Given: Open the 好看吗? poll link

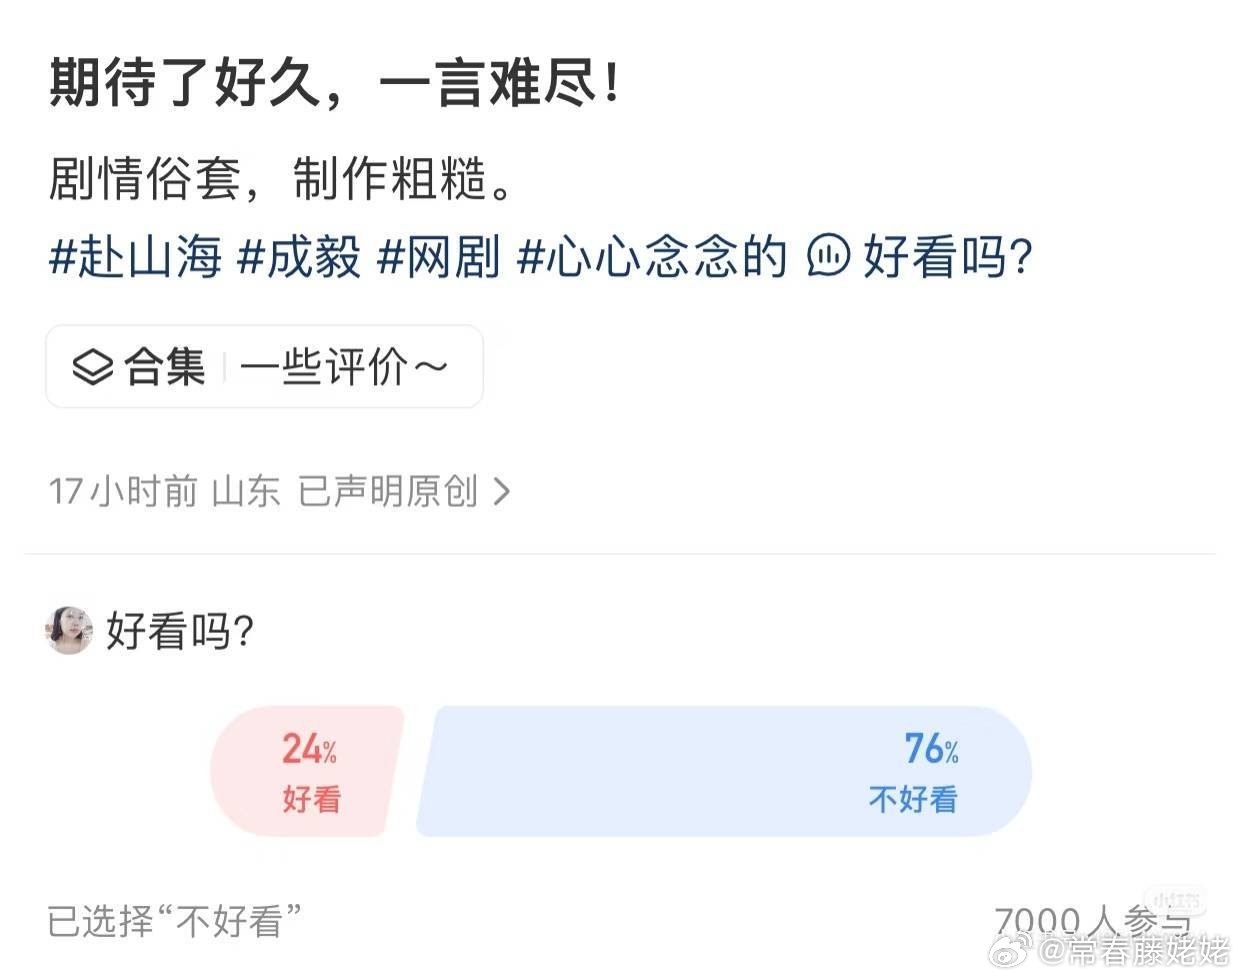Looking at the screenshot, I should point(947,257).
